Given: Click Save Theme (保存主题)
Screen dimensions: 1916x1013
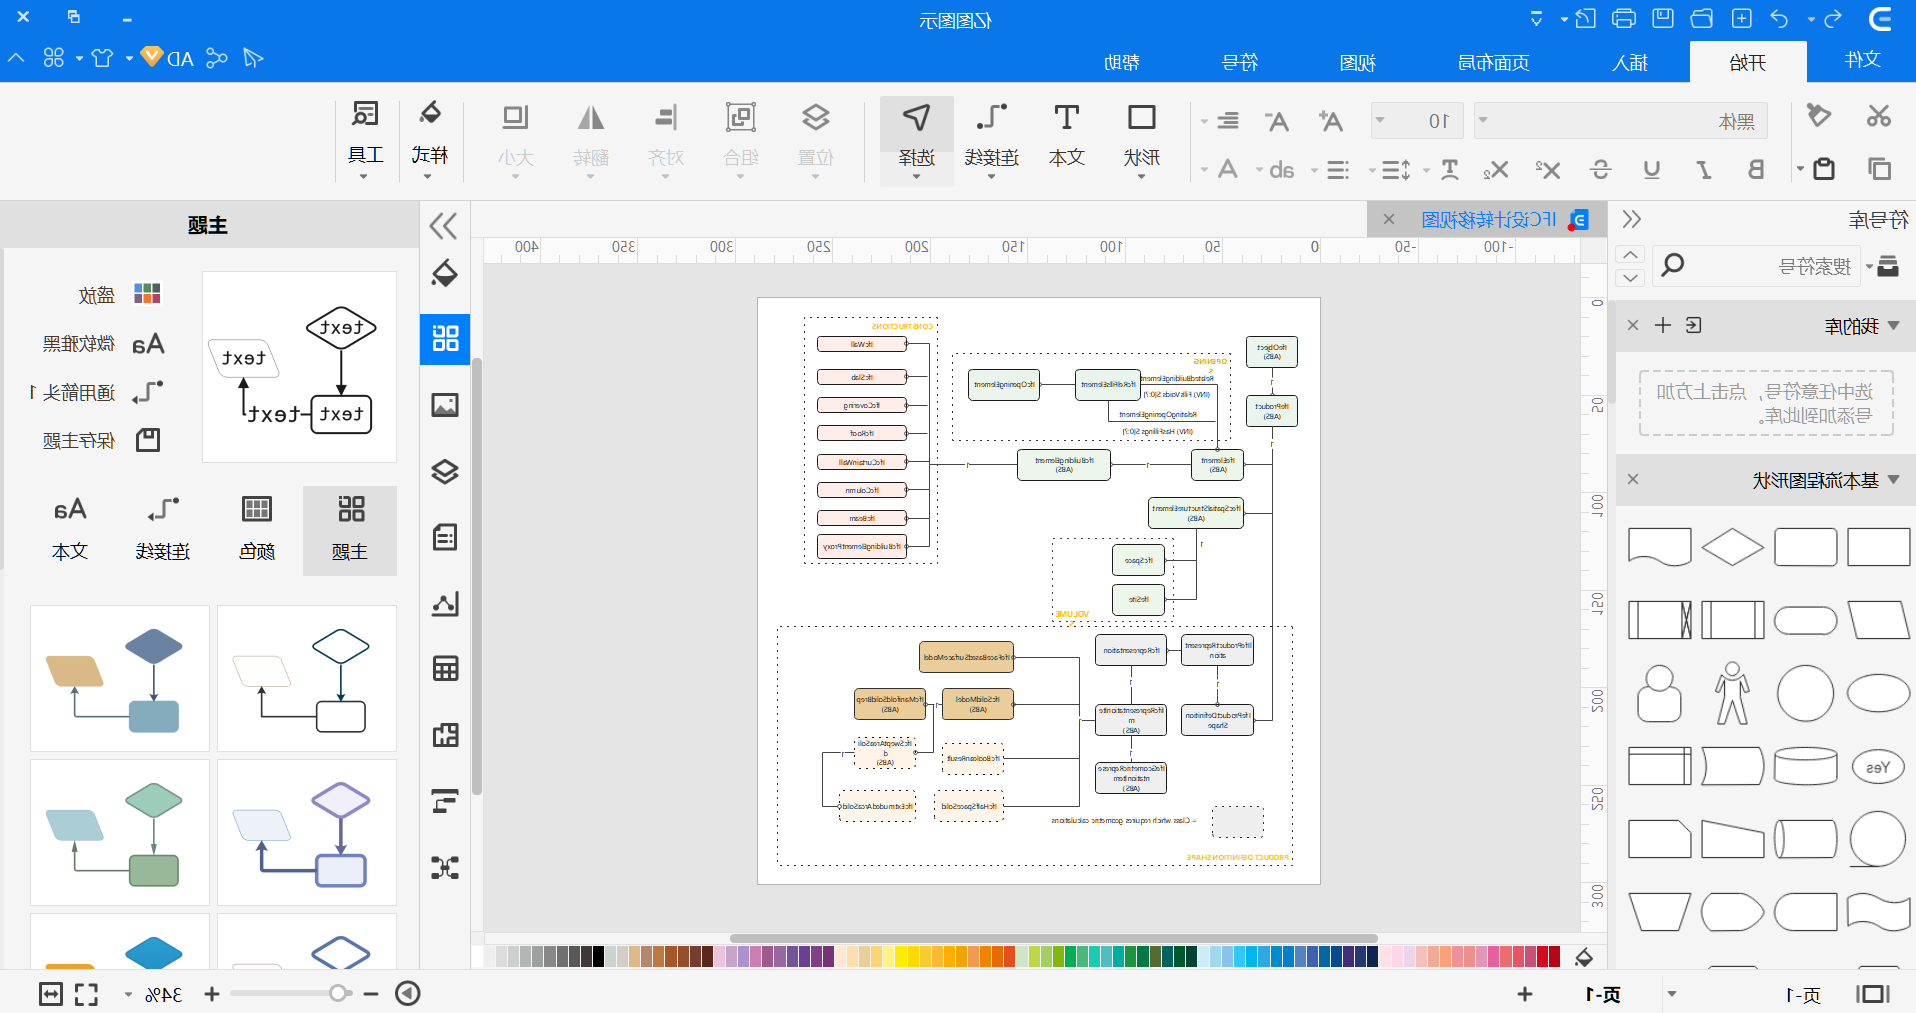Looking at the screenshot, I should pyautogui.click(x=102, y=440).
